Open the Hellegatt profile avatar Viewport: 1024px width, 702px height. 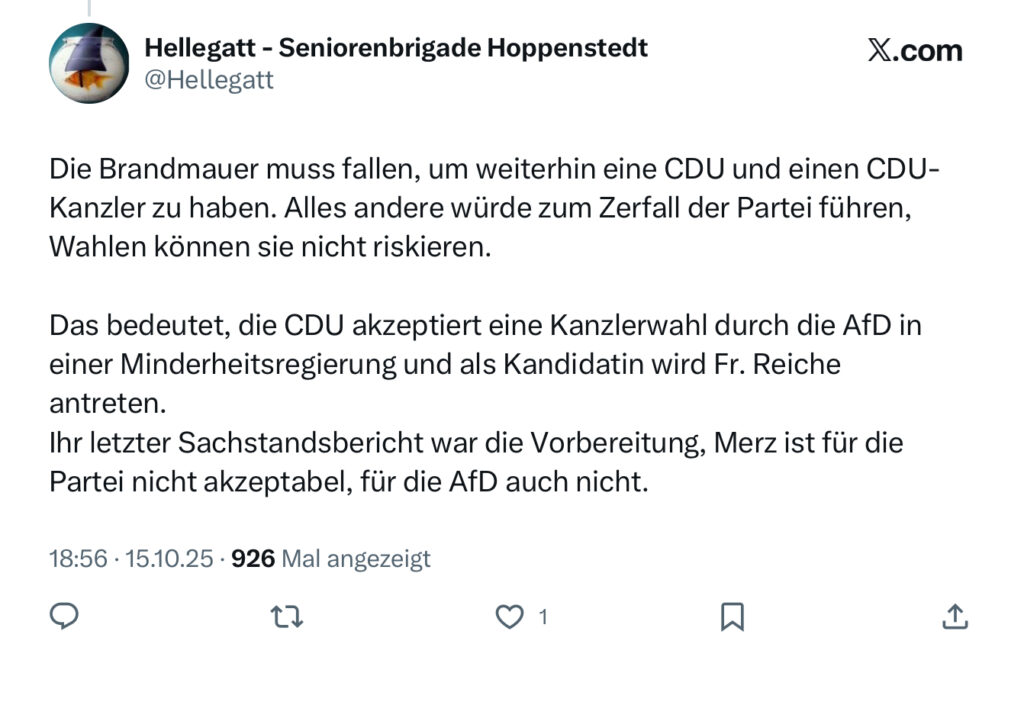pos(89,63)
